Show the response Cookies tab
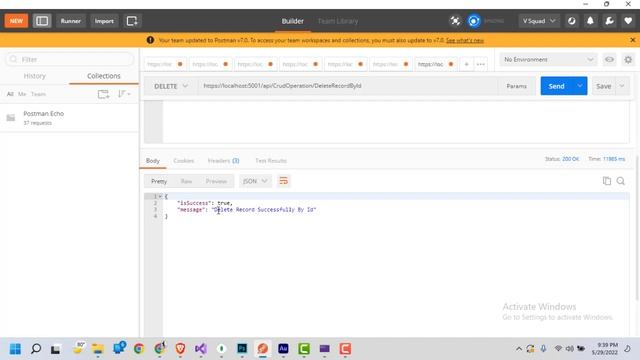The image size is (640, 360). point(184,161)
